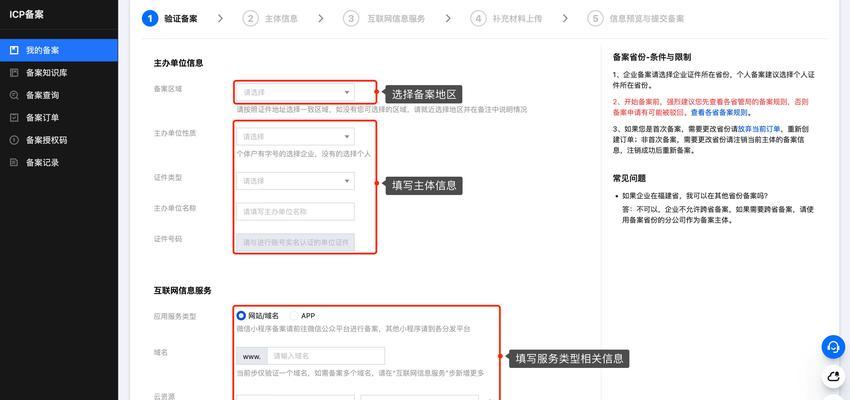Click the www. domain prefix
This screenshot has height=400, width=850.
[x=252, y=356]
